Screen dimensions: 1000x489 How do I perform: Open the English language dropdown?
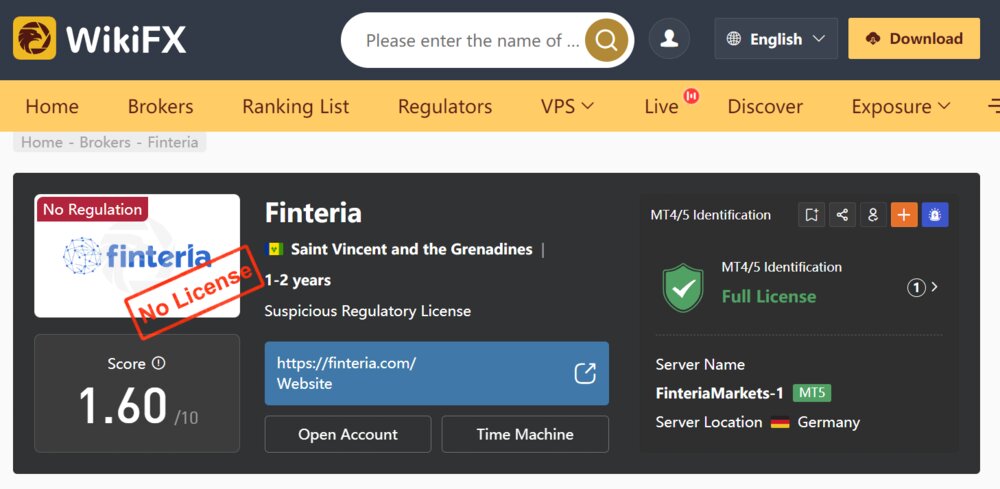click(x=776, y=39)
